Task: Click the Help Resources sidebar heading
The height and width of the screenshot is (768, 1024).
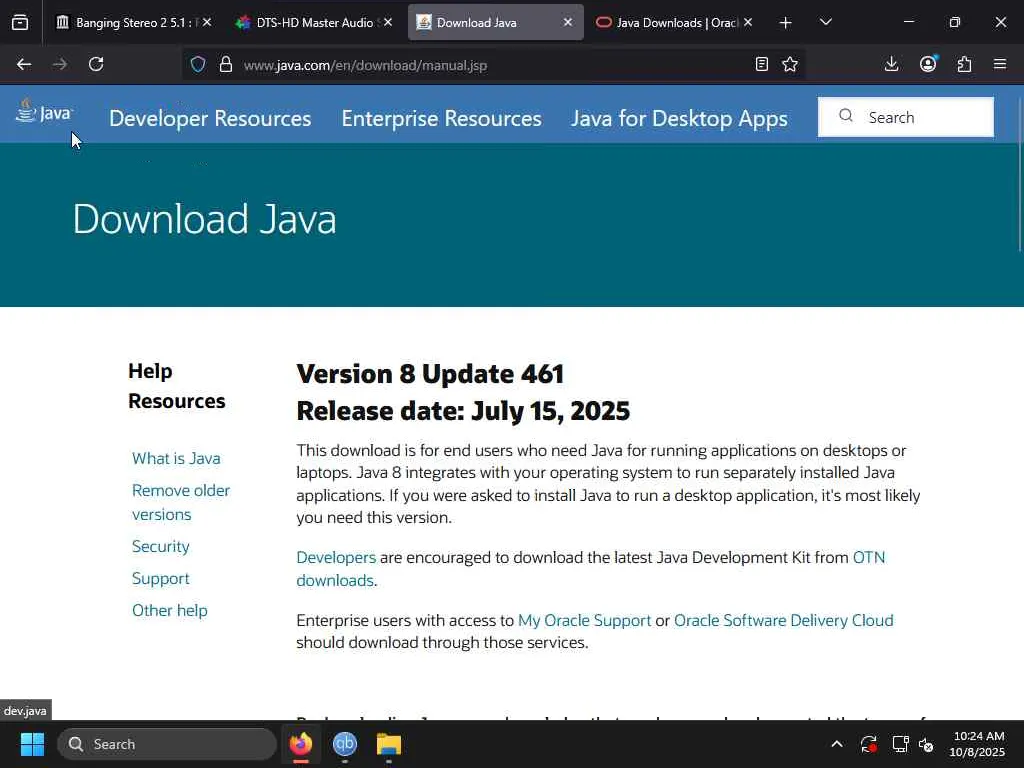Action: pos(176,386)
